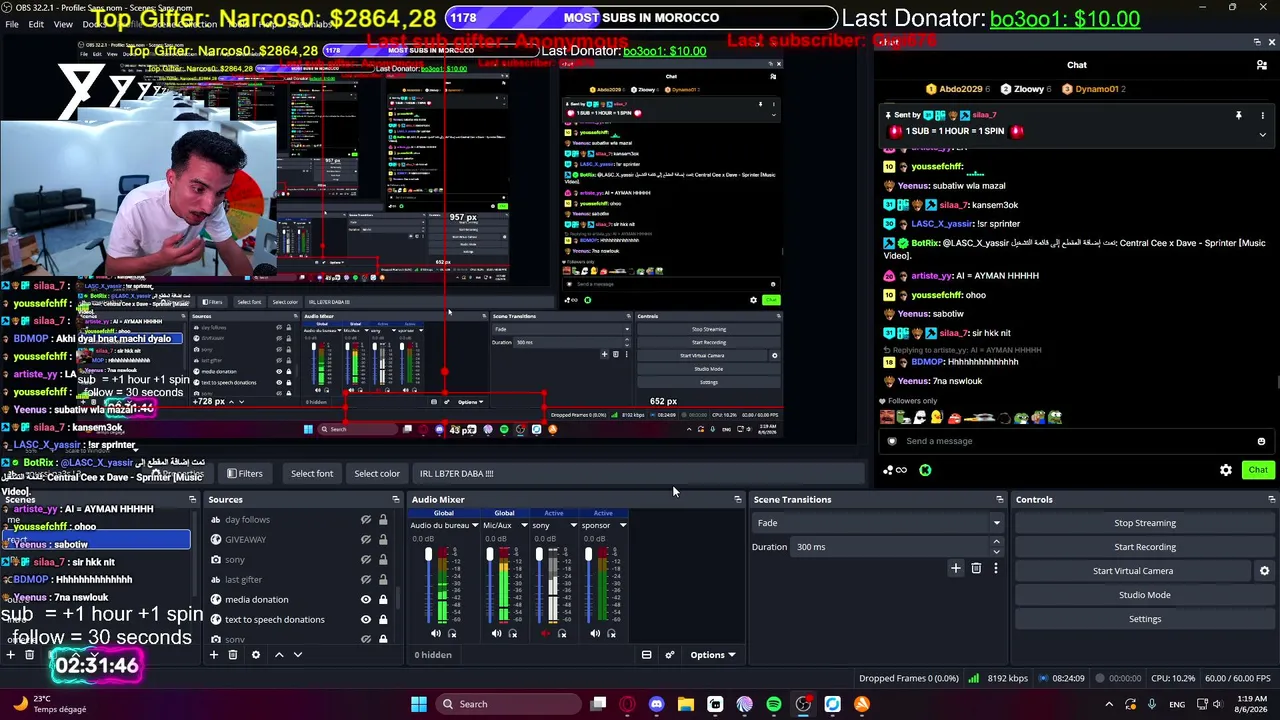This screenshot has width=1280, height=720.
Task: Increase transition duration with the up arrow
Action: (x=996, y=542)
